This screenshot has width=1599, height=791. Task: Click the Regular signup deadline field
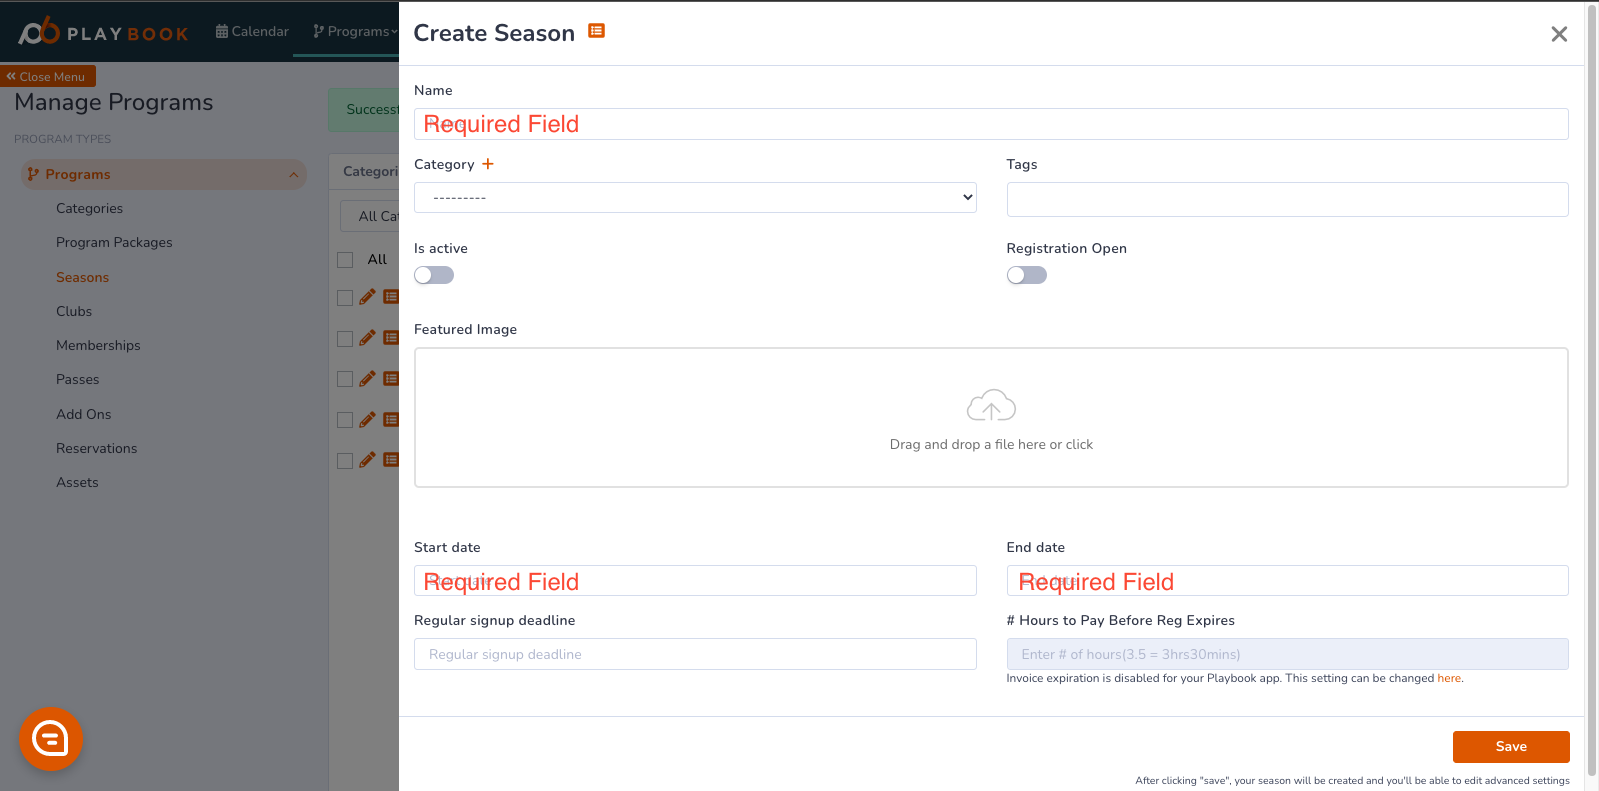tap(695, 654)
